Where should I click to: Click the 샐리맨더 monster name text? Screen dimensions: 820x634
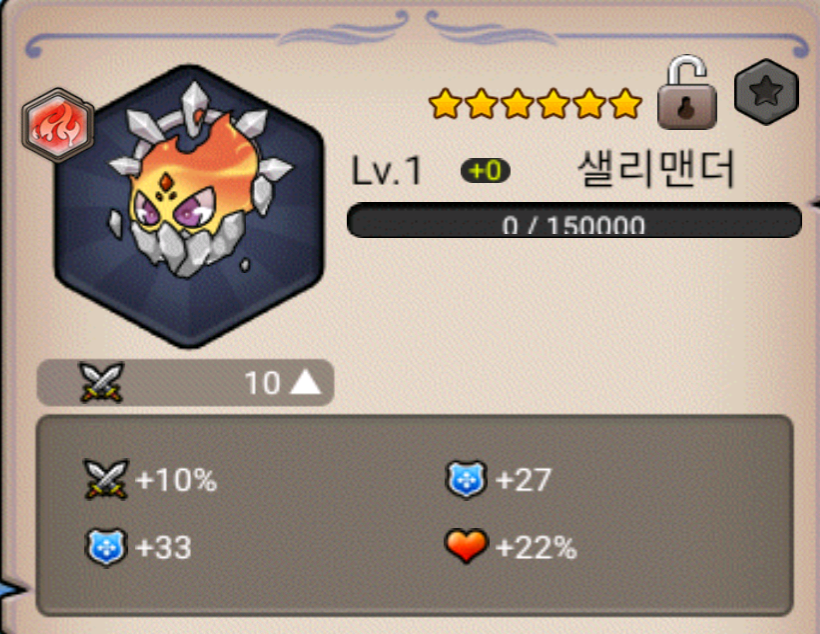click(656, 169)
